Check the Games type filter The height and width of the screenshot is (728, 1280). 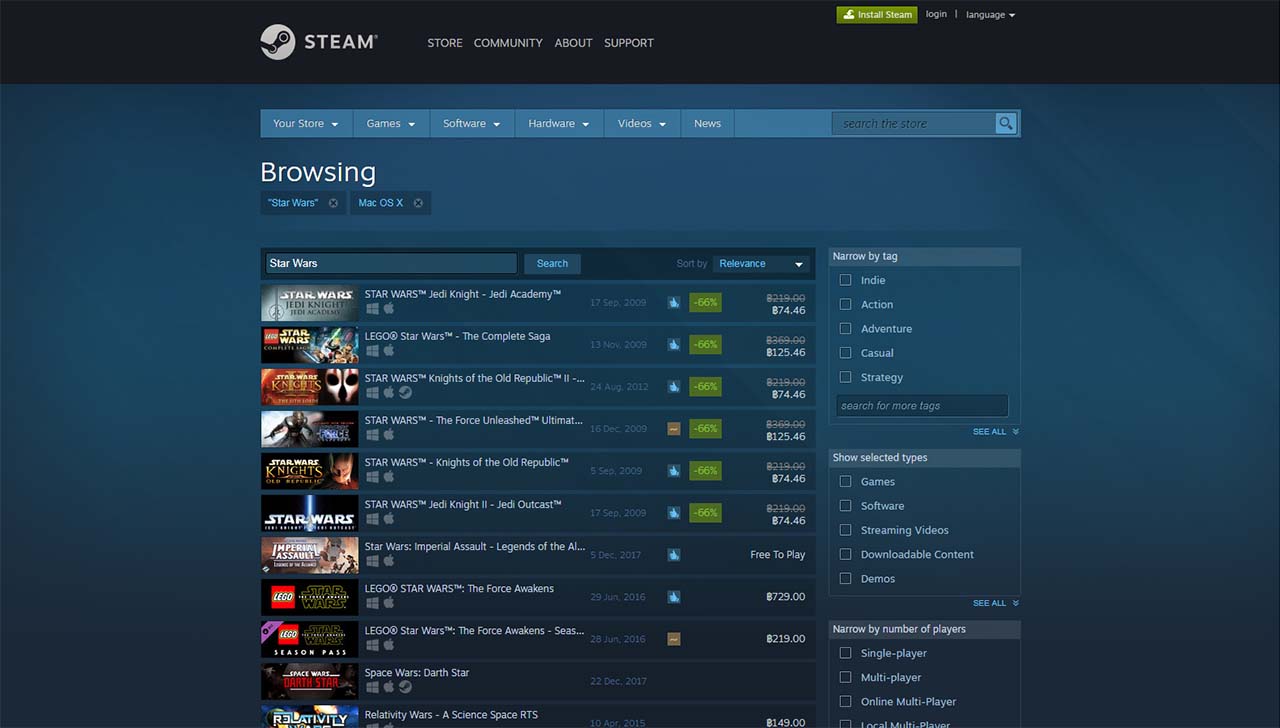(x=844, y=481)
